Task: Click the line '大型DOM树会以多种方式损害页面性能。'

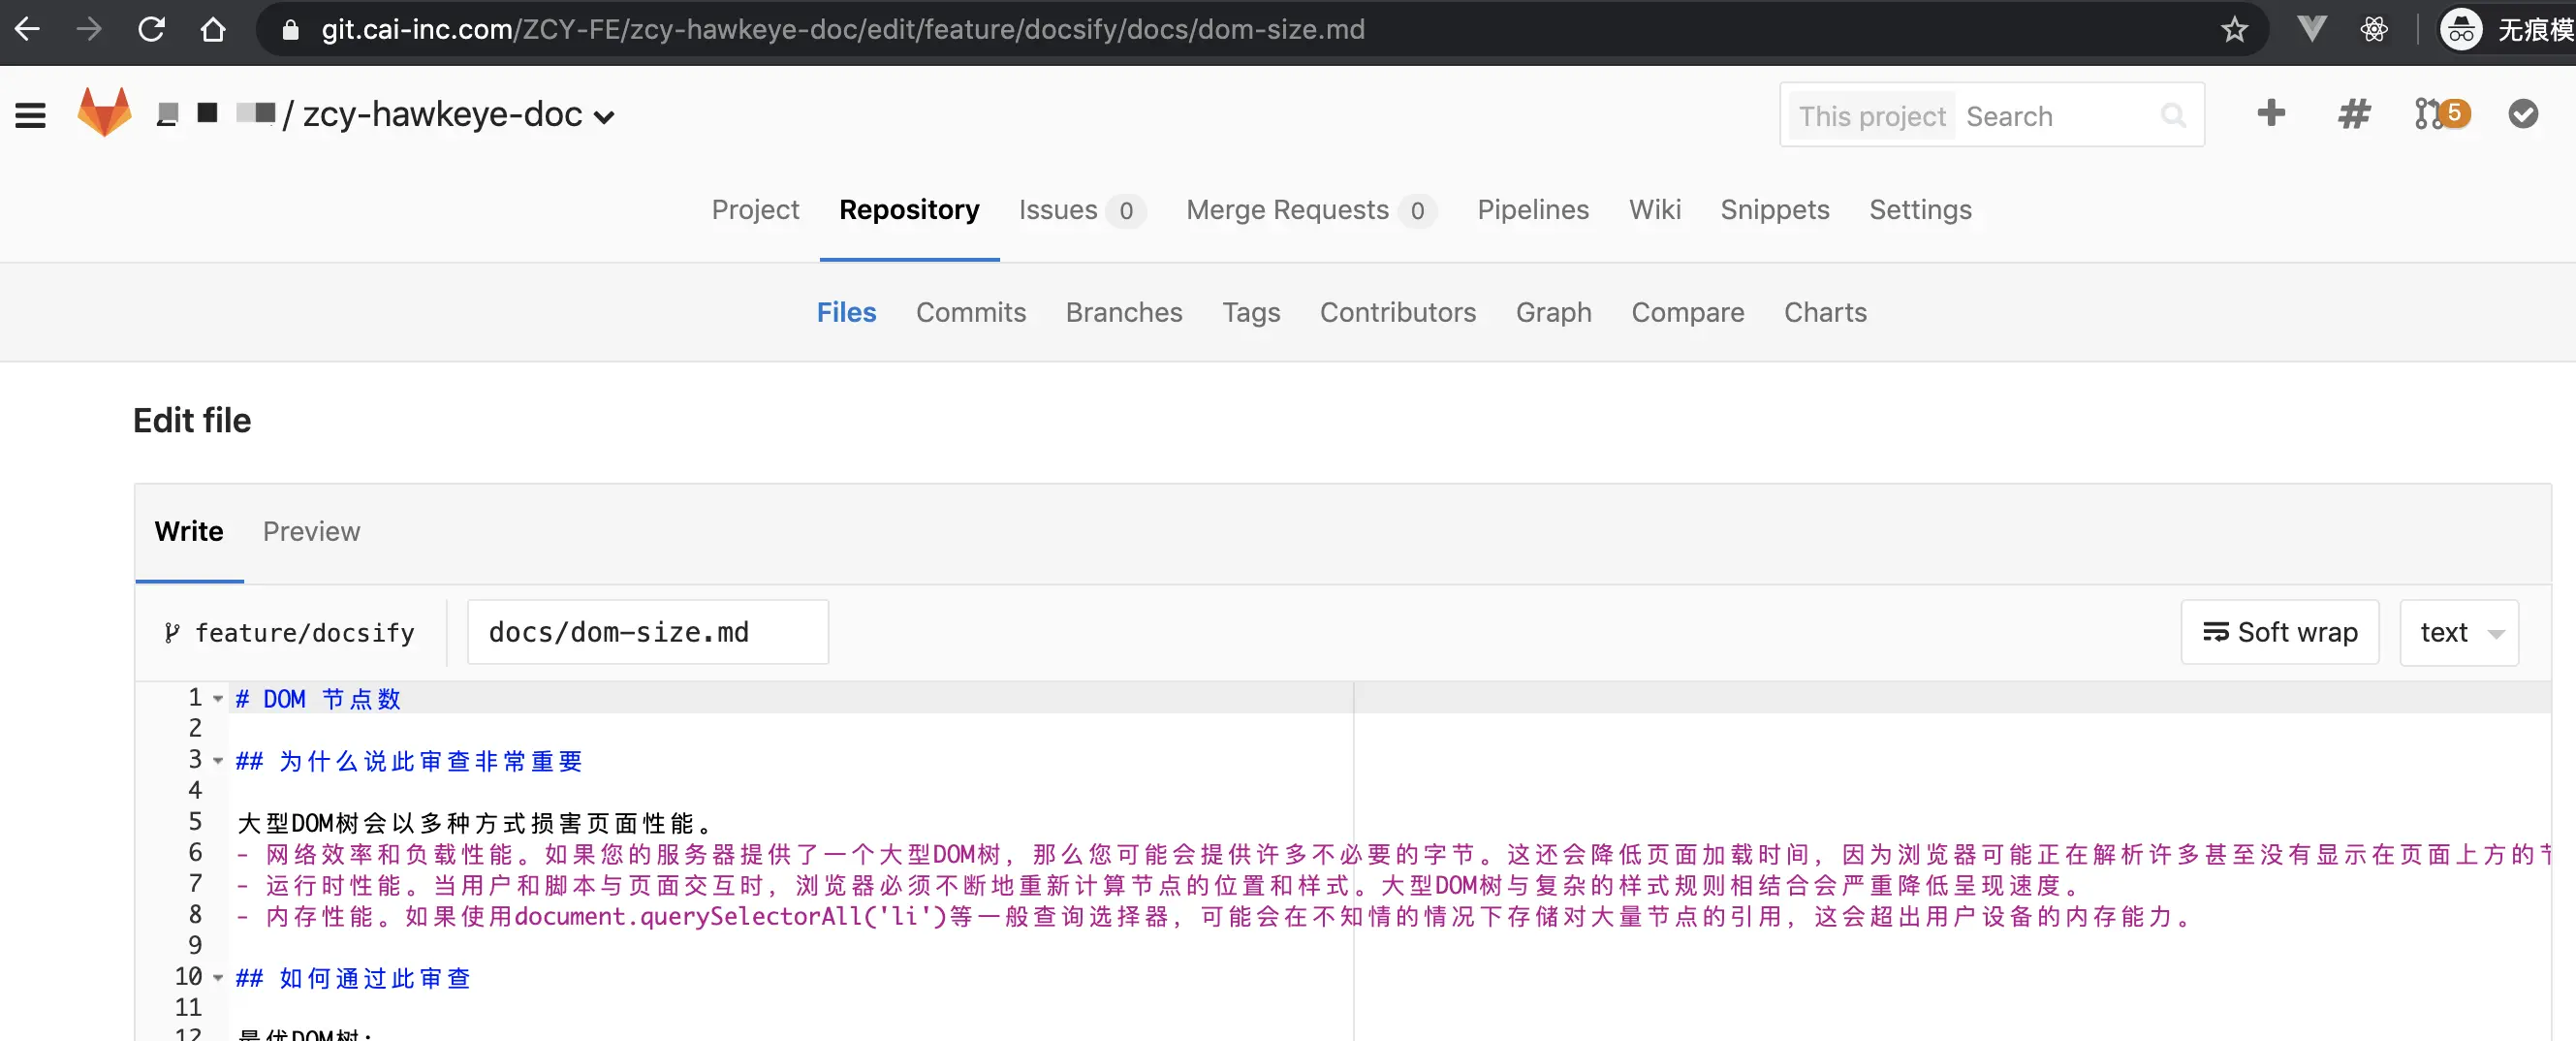Action: [477, 823]
